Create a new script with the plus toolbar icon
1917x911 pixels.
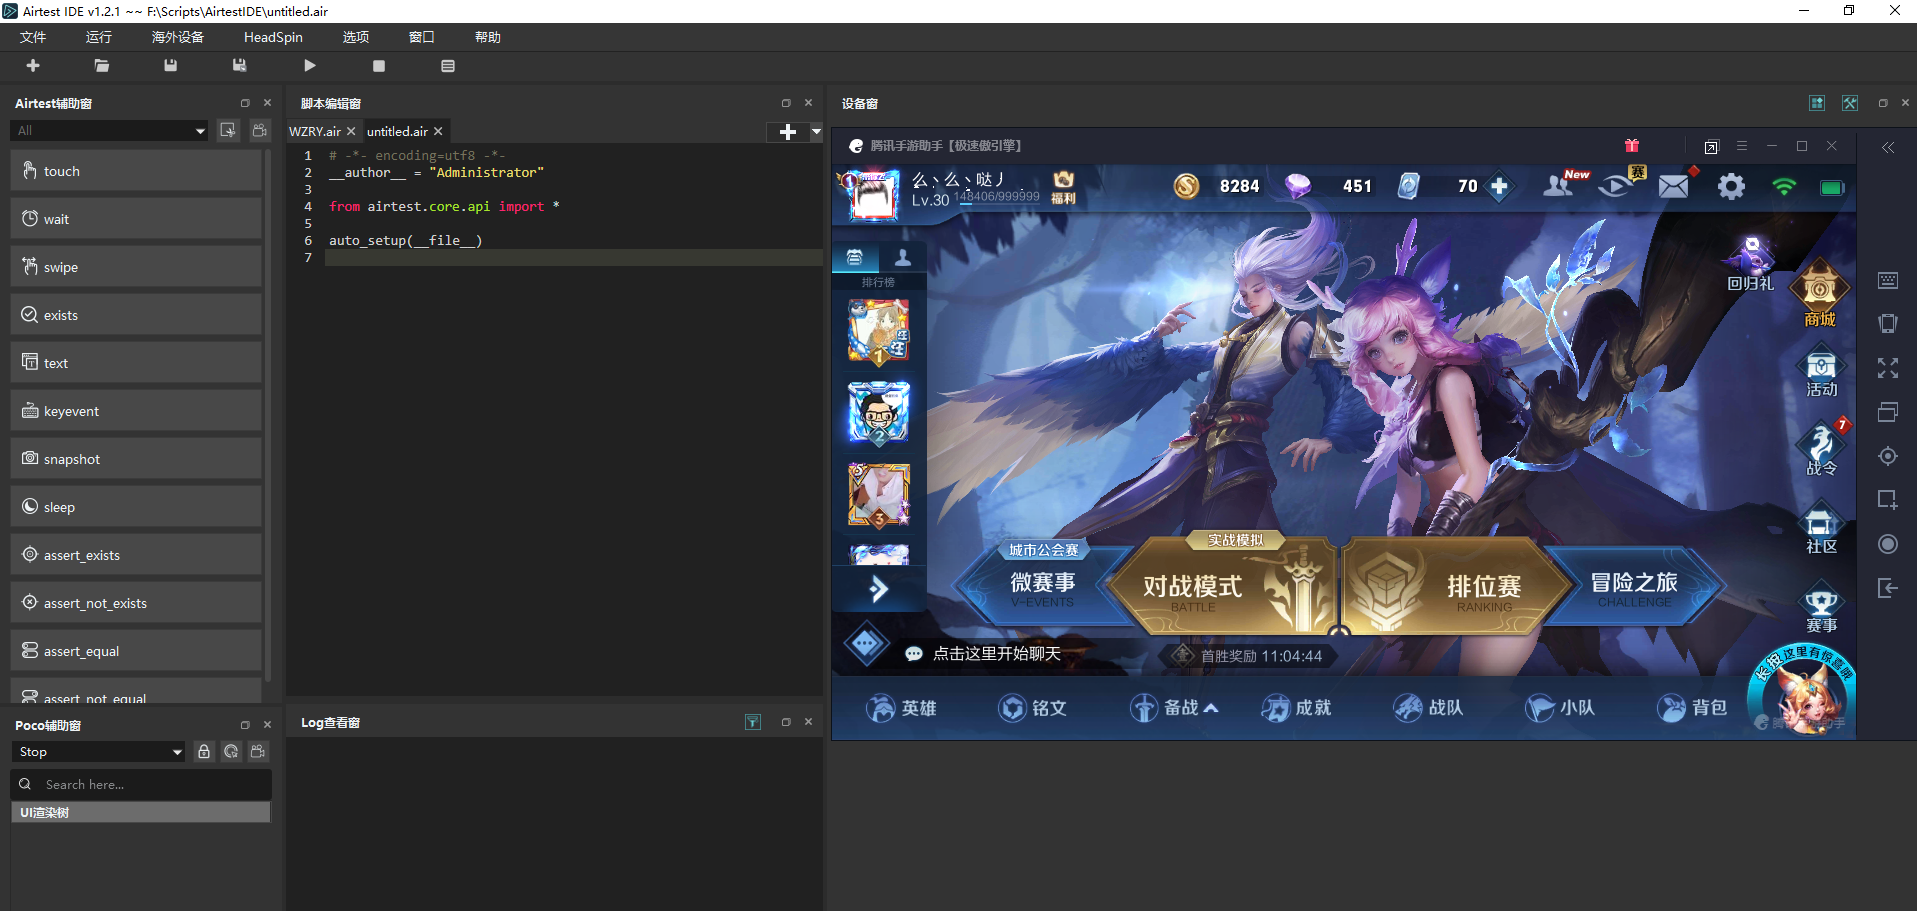coord(33,66)
